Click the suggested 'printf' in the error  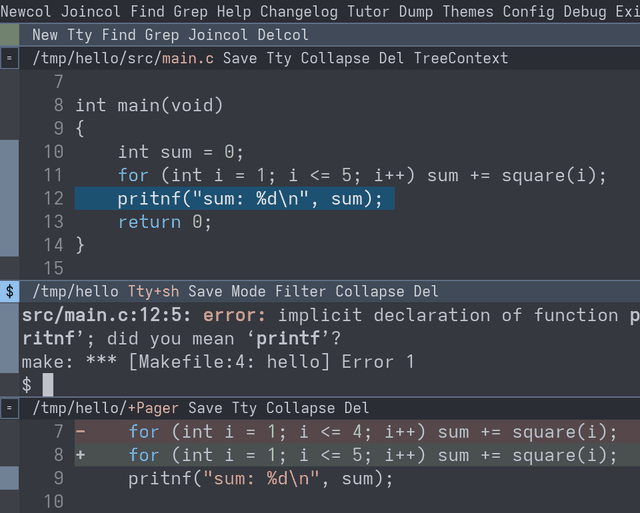click(288, 338)
